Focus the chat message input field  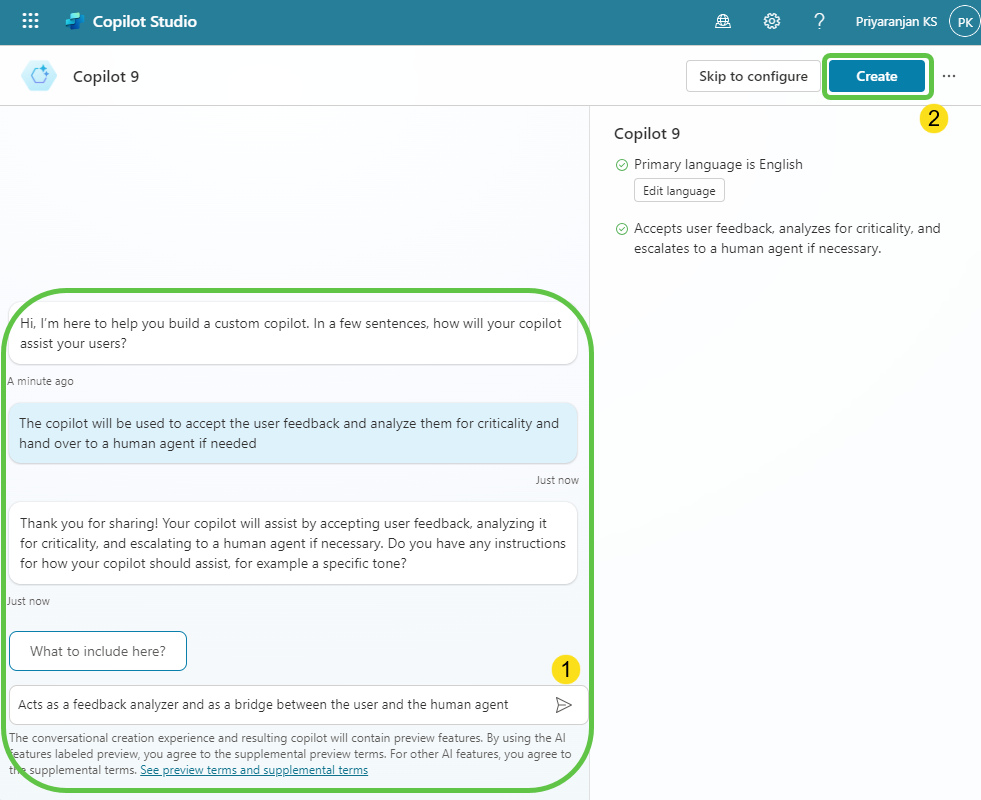point(280,705)
